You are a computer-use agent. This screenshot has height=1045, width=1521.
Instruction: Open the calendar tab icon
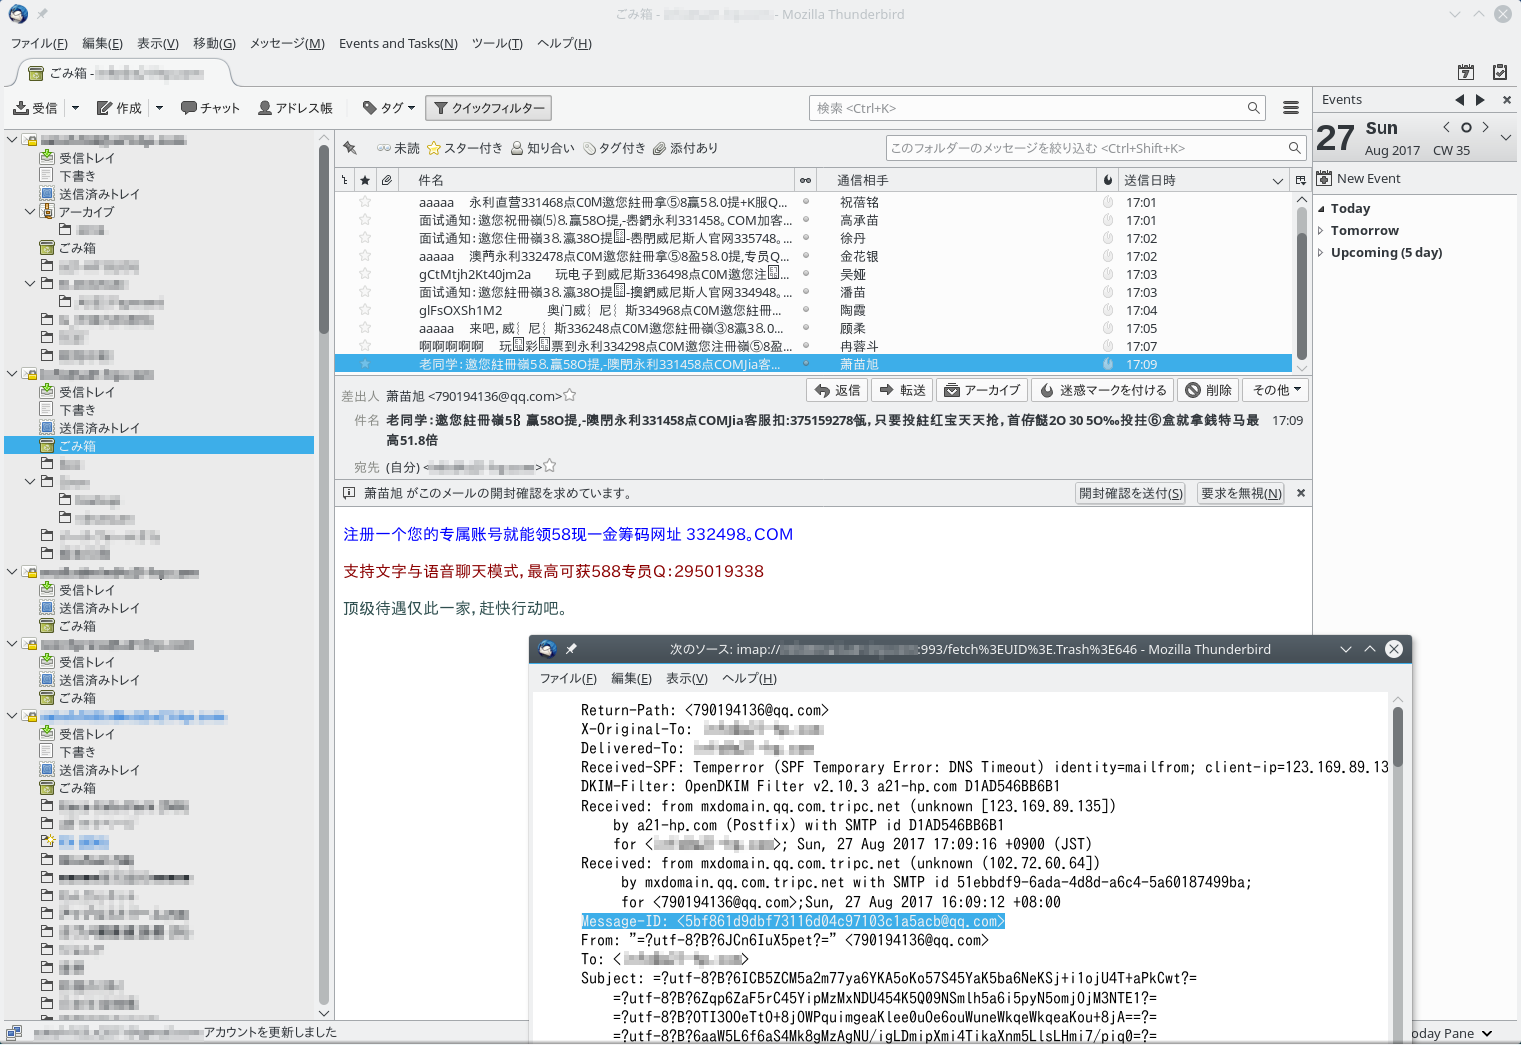coord(1466,72)
